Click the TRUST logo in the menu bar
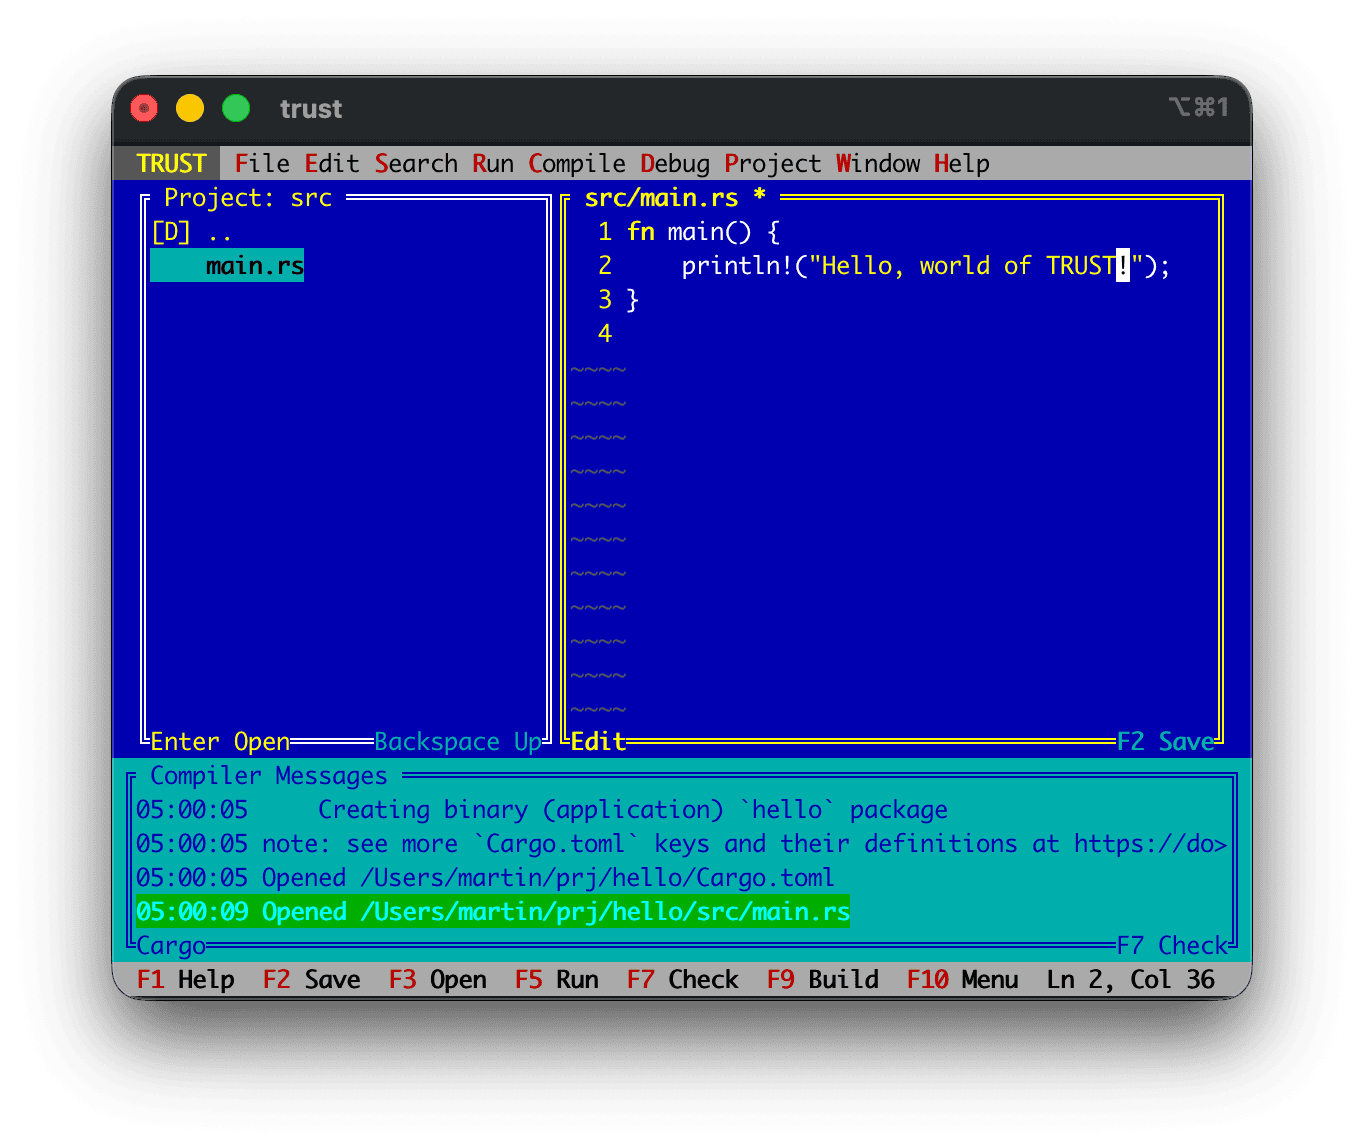This screenshot has width=1364, height=1148. click(171, 163)
